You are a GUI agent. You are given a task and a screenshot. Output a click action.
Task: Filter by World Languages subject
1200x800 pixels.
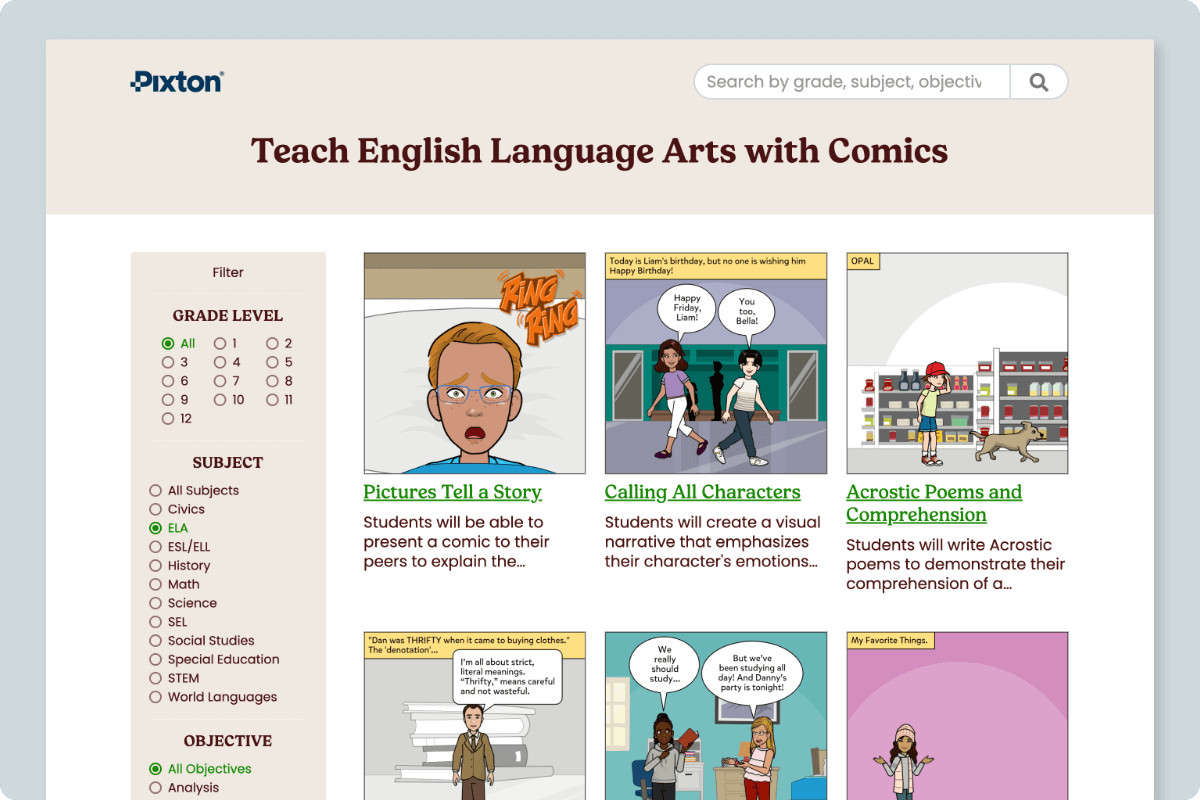155,697
